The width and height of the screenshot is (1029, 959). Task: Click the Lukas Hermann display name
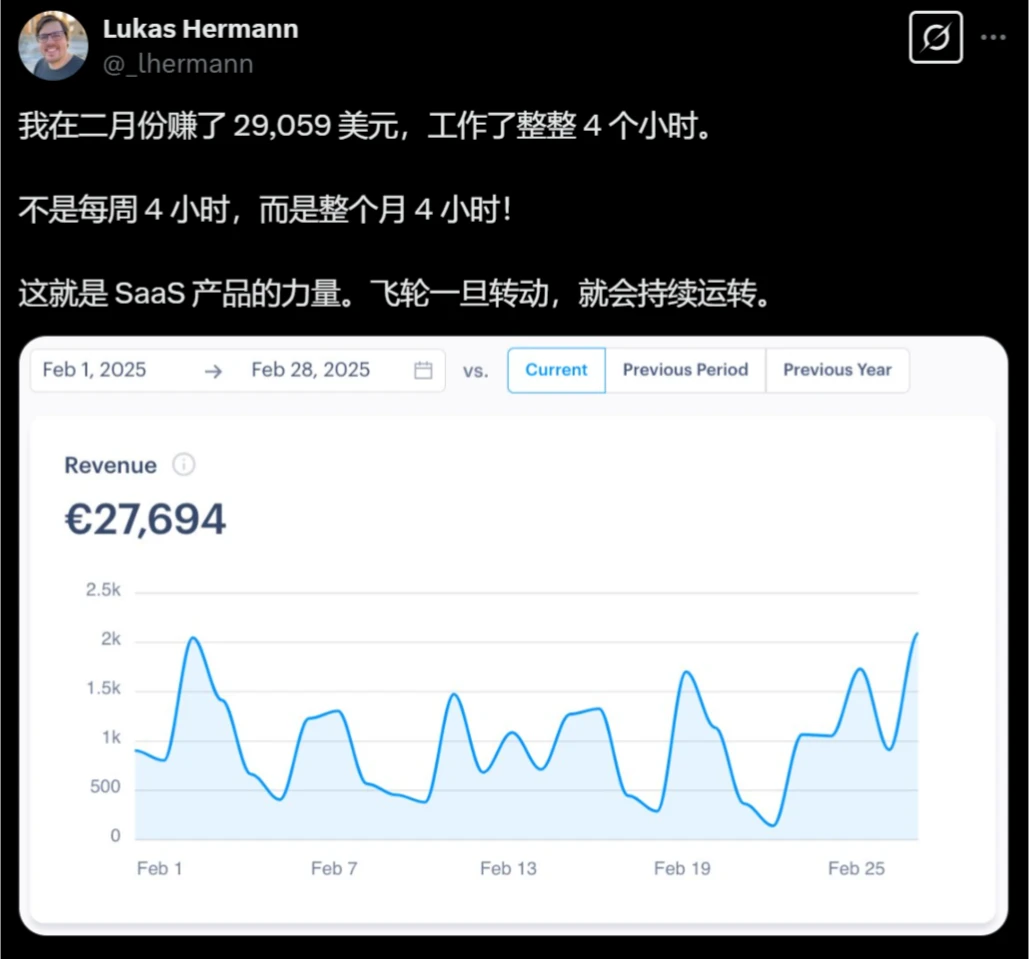(200, 29)
